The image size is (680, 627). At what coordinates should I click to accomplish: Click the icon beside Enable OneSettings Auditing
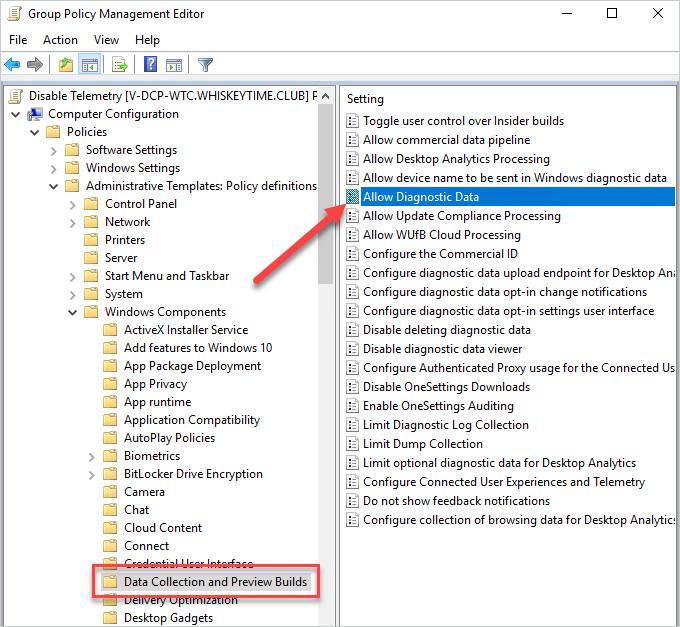[x=353, y=406]
